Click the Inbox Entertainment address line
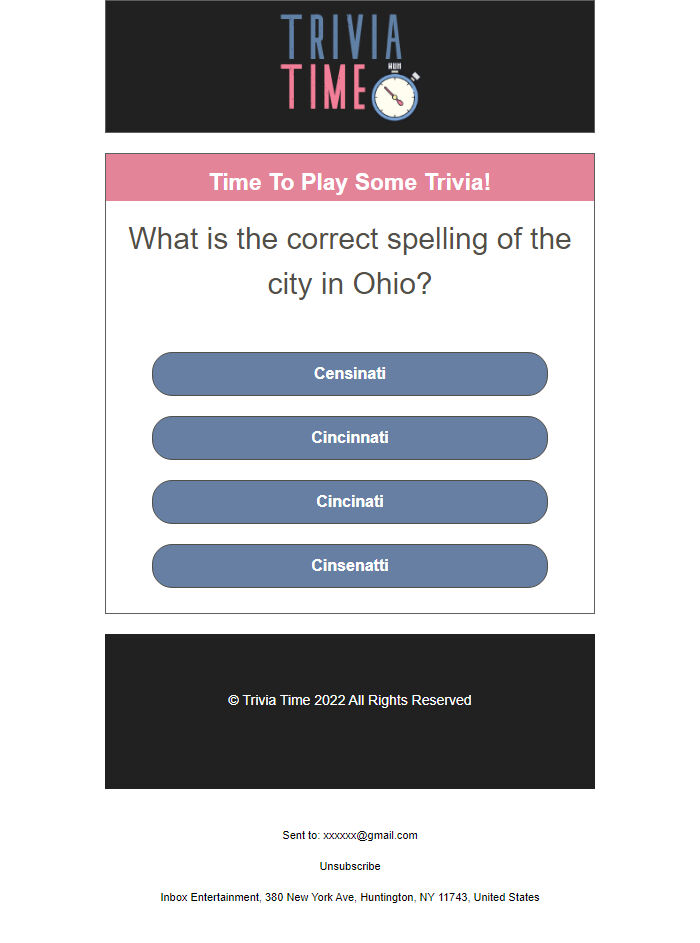700x943 pixels. point(349,897)
